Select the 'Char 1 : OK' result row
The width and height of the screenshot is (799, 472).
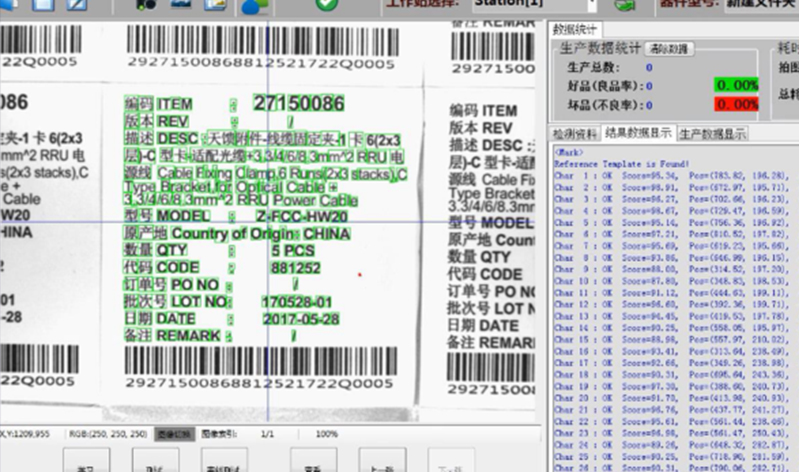(672, 176)
